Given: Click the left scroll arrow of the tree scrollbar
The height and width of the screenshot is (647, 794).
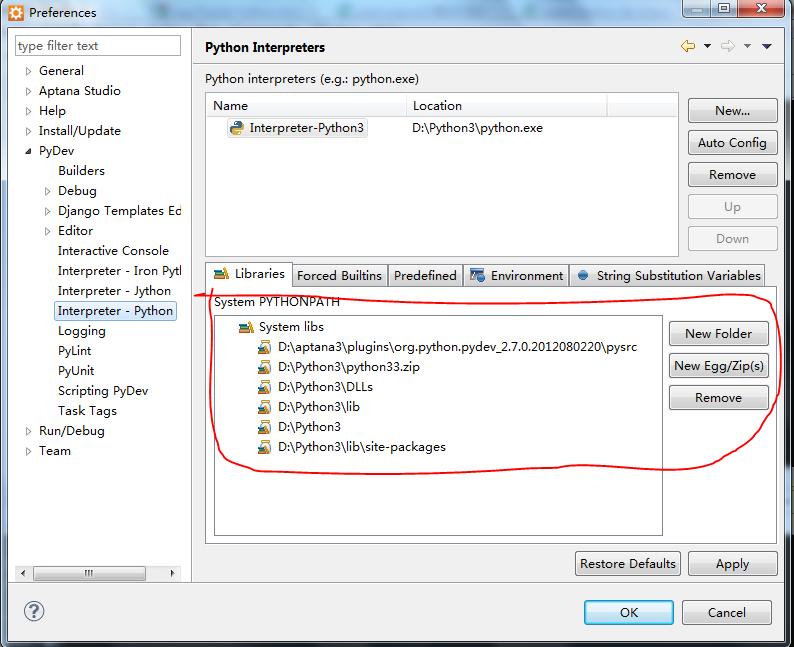Looking at the screenshot, I should (x=22, y=573).
